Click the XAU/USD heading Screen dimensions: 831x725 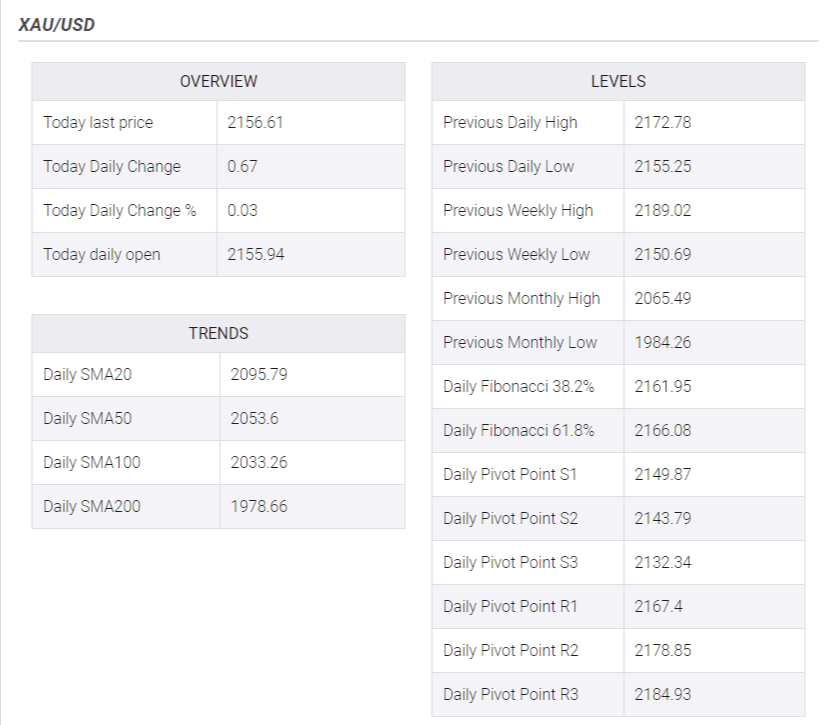coord(57,25)
